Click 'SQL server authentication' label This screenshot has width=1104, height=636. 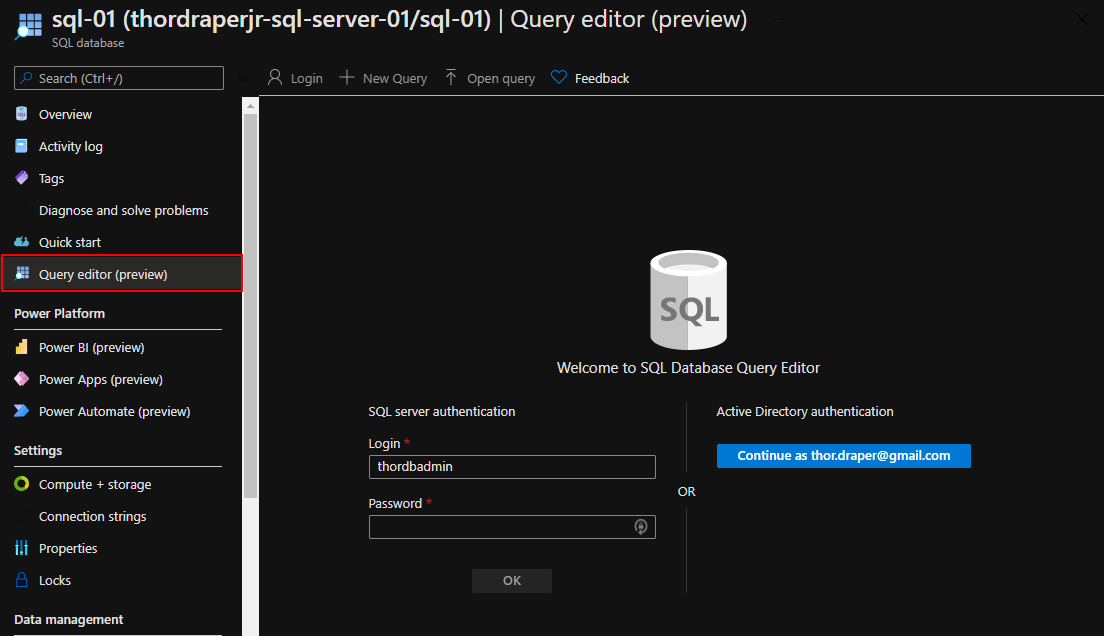click(x=441, y=411)
